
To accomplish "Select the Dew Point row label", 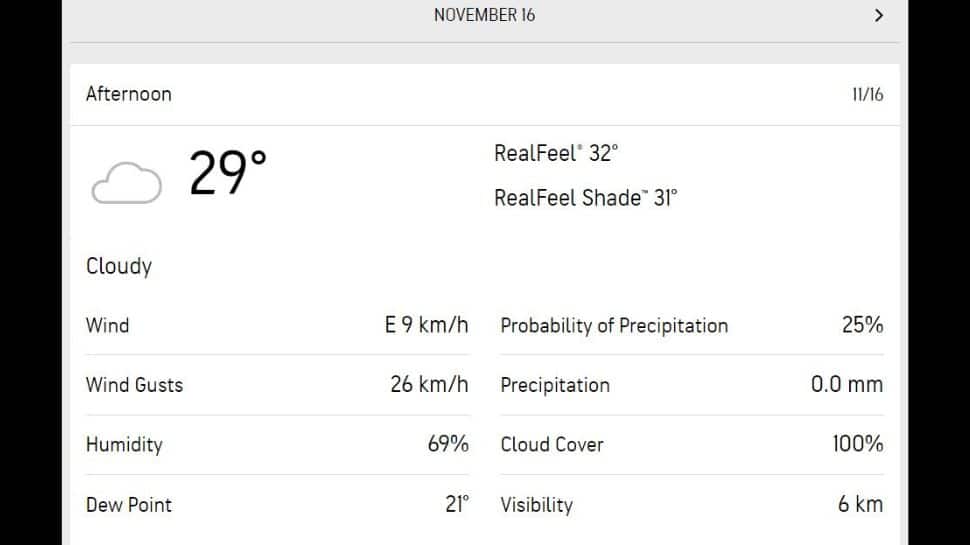I will pyautogui.click(x=129, y=505).
